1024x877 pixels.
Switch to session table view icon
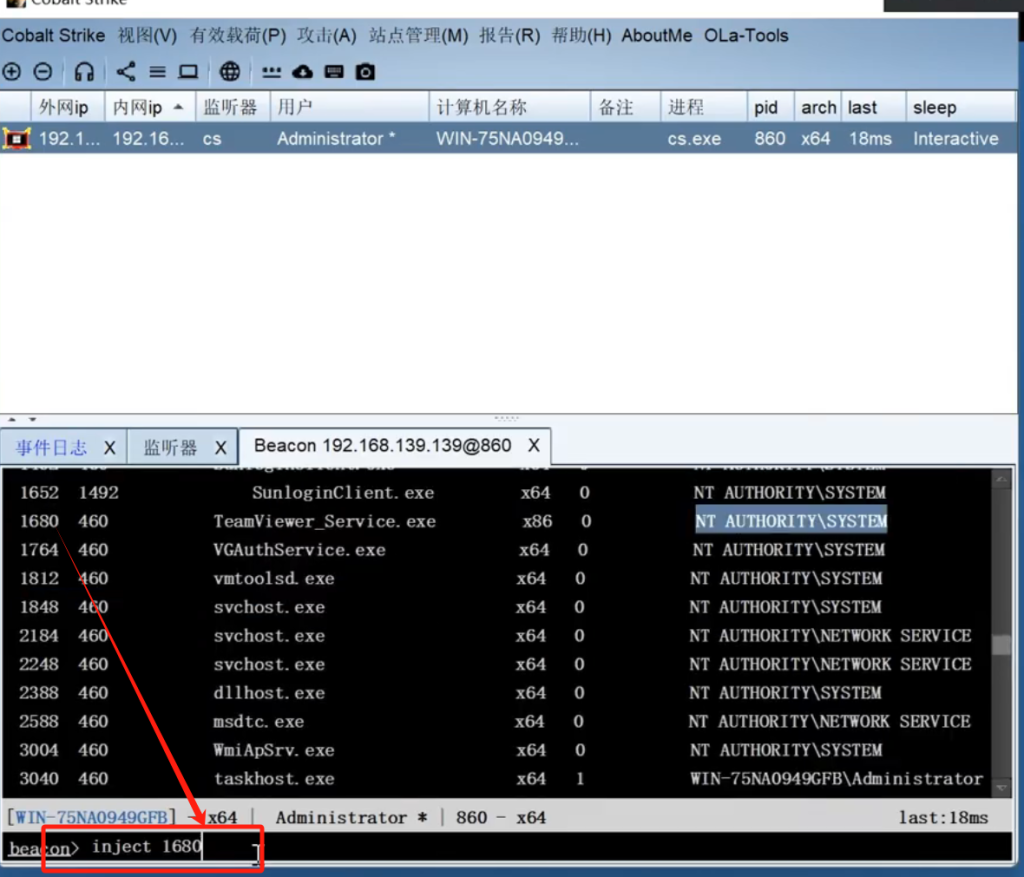(157, 71)
